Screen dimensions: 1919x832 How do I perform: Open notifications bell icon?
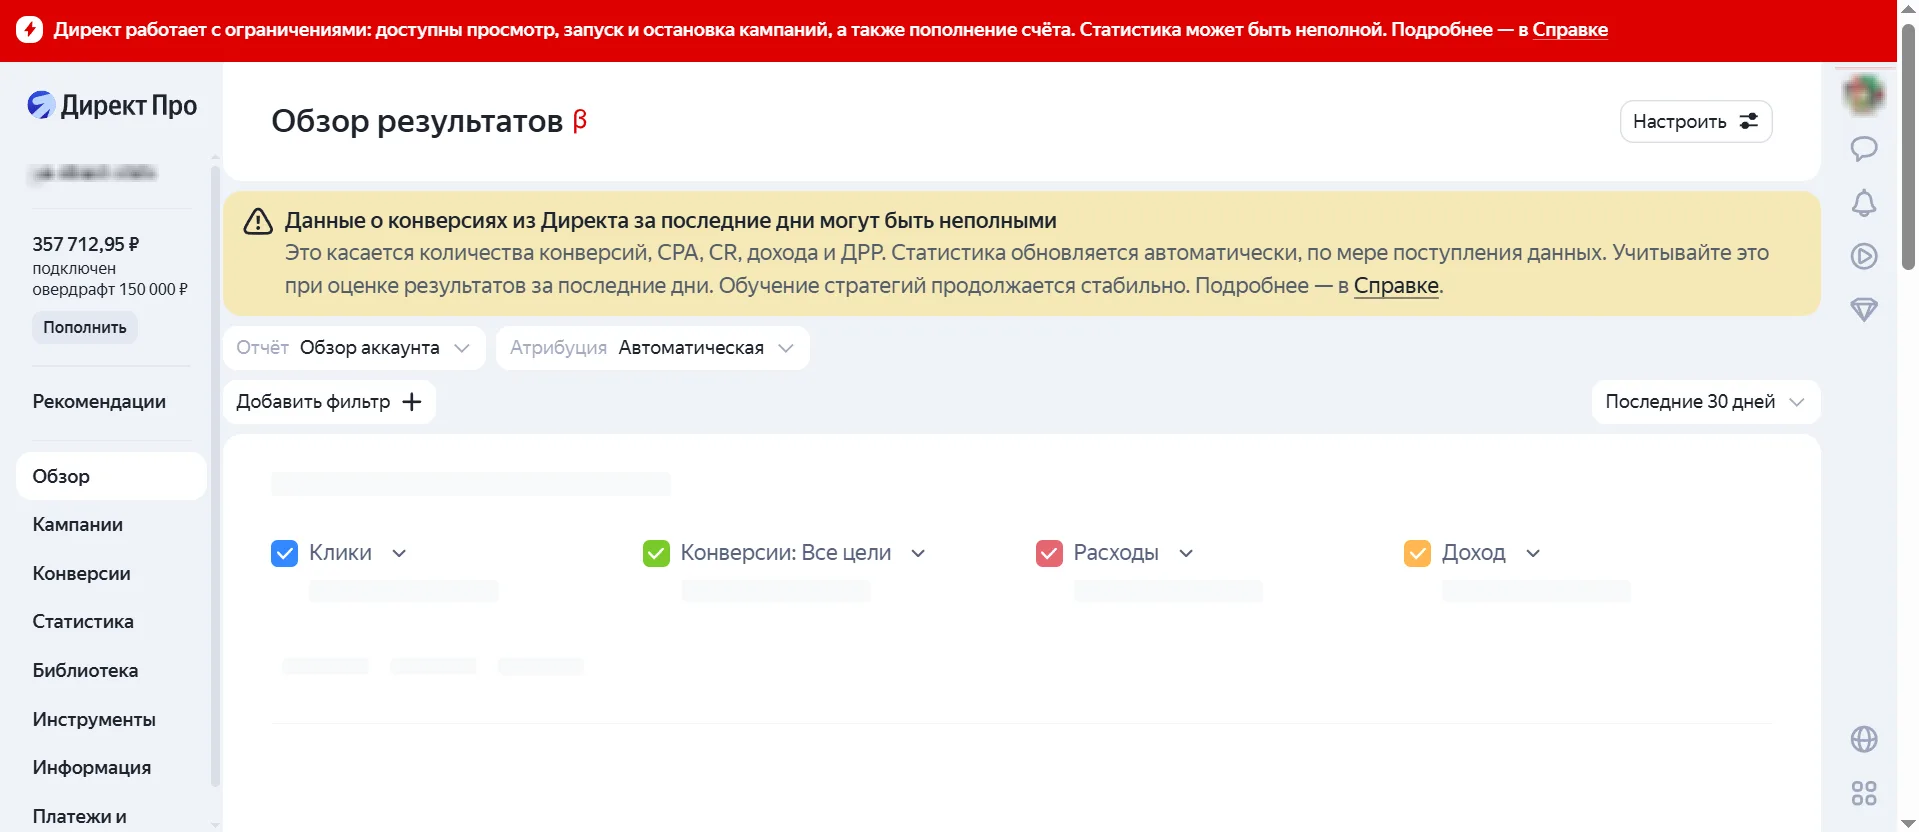tap(1864, 203)
